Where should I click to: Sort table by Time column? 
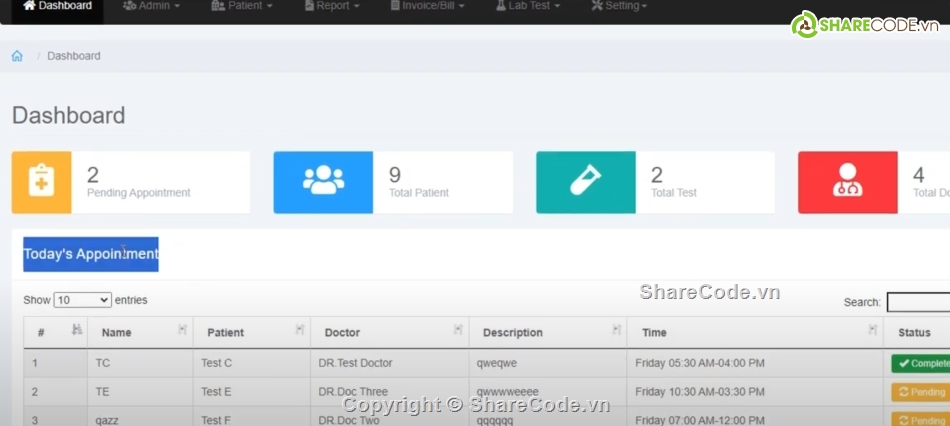coord(755,332)
